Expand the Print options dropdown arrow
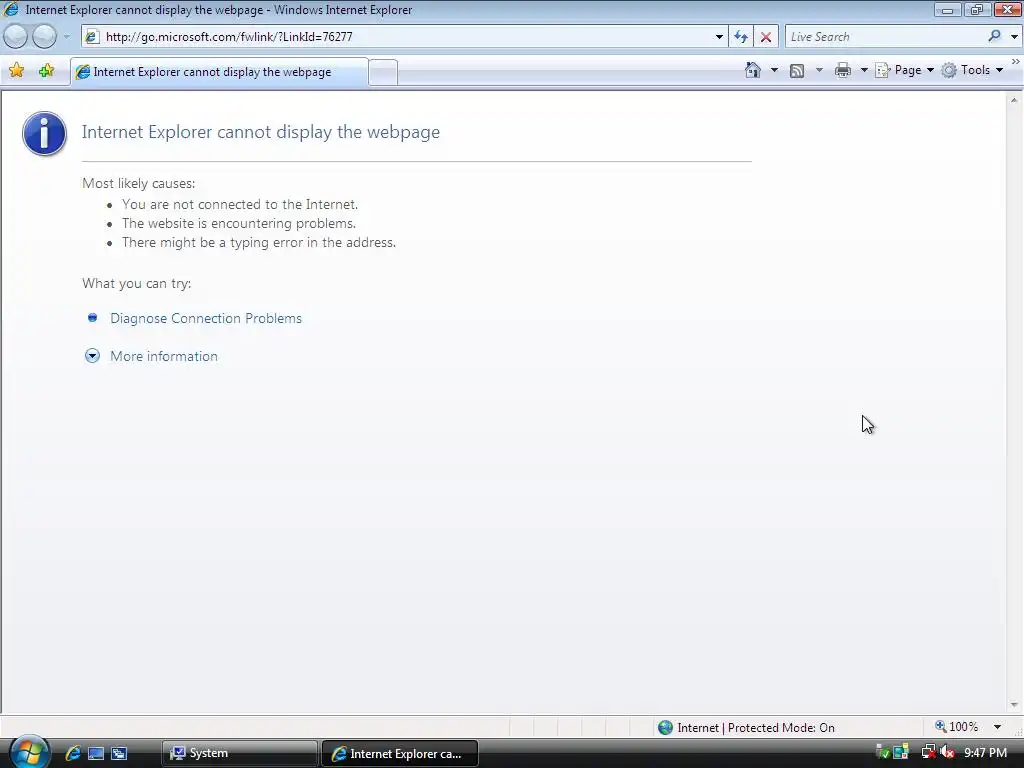This screenshot has height=768, width=1024. tap(864, 70)
